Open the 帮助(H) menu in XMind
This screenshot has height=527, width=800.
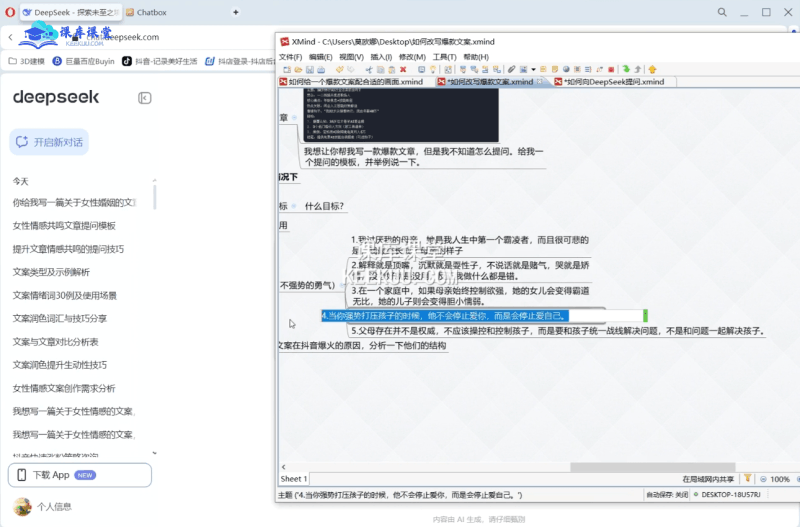pyautogui.click(x=476, y=57)
